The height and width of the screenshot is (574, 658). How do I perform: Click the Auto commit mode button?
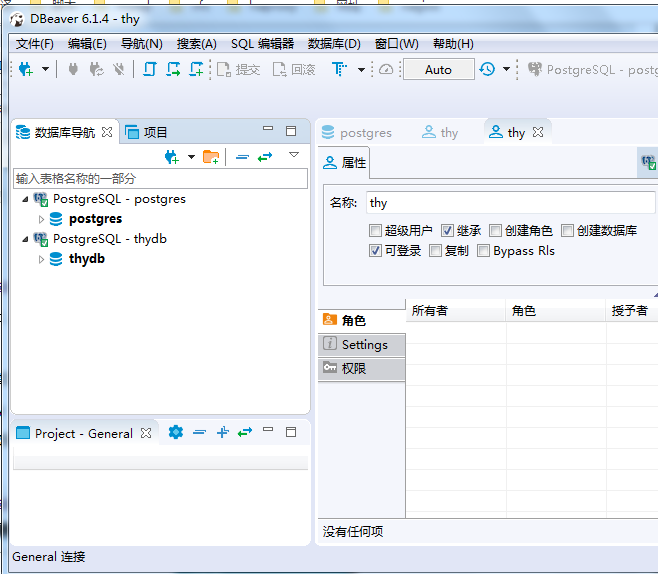(439, 70)
